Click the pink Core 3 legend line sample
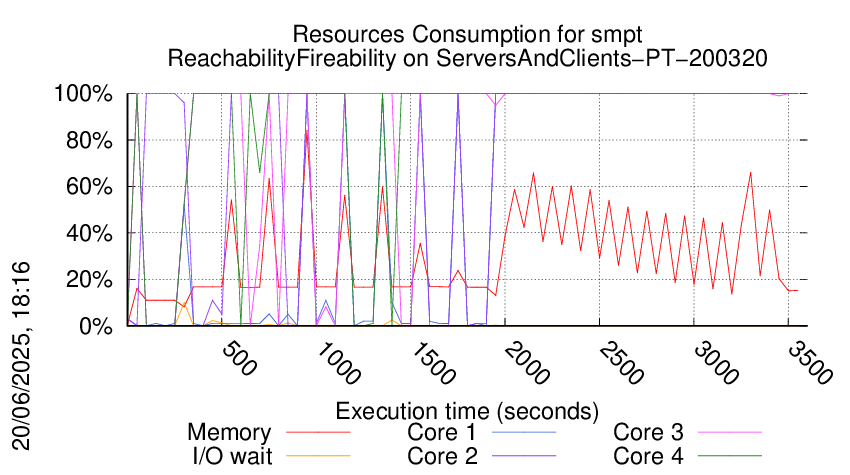This screenshot has width=850, height=475. tap(730, 432)
